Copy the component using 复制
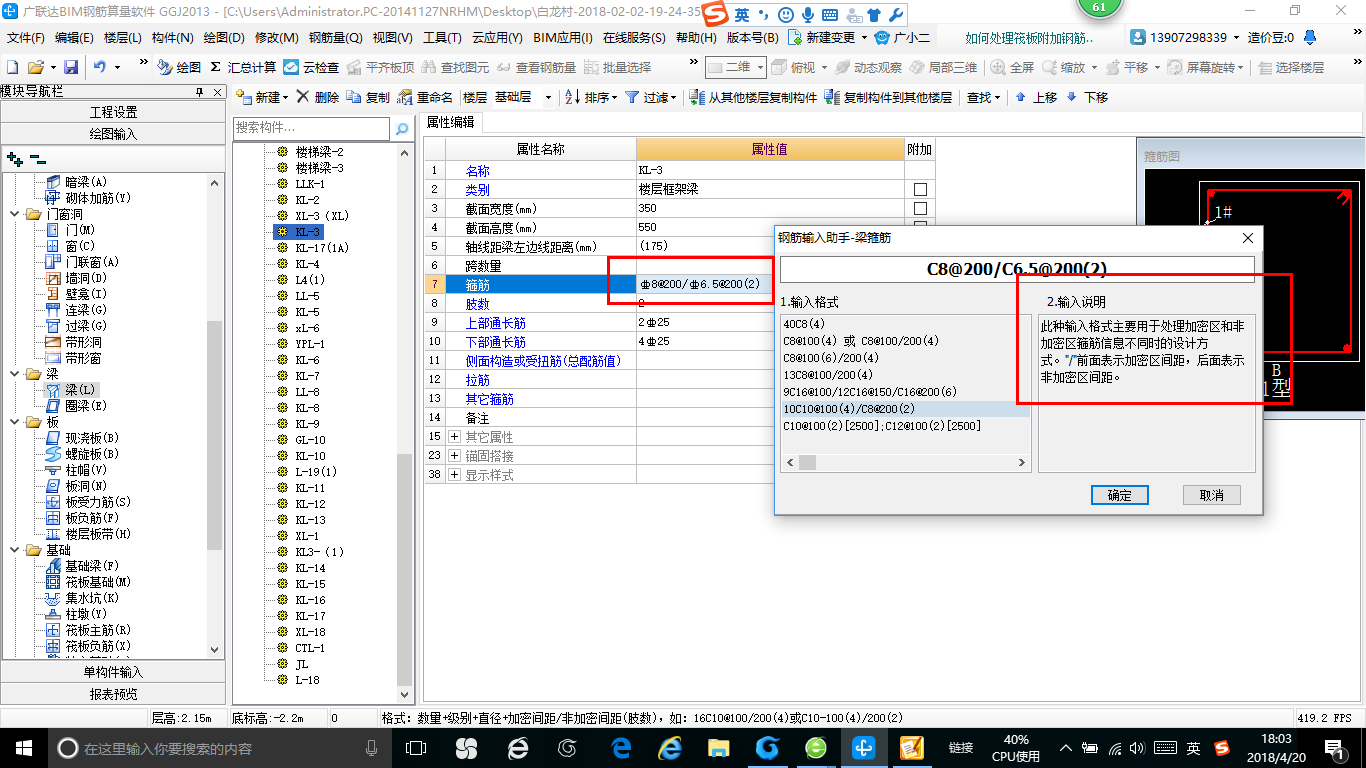Screen dimensions: 1366x768 click(x=368, y=97)
